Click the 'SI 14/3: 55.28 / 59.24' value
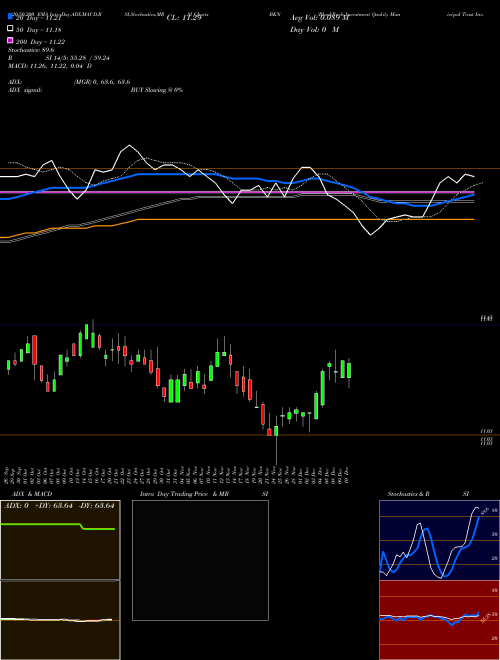Viewport: 500px width, 660px height. 77,58
